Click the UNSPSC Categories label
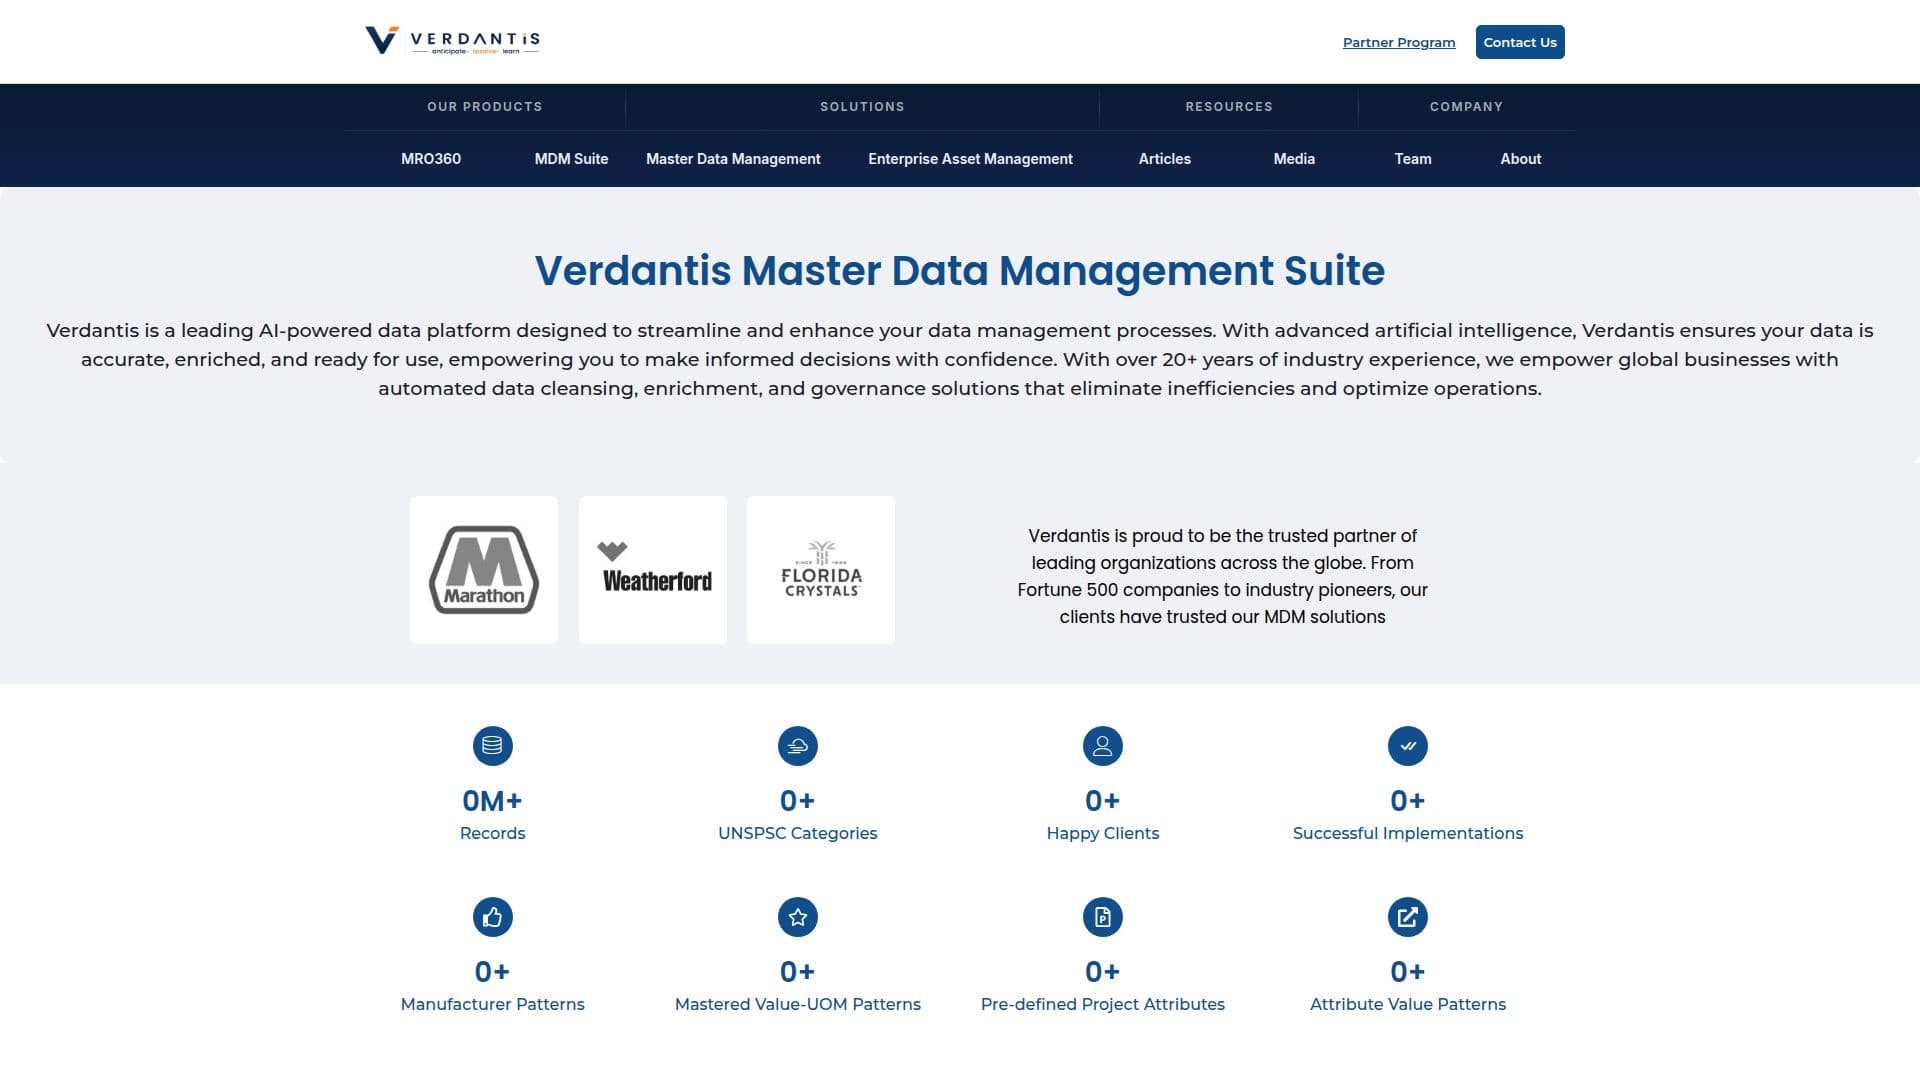Screen dimensions: 1920x1080 798,833
